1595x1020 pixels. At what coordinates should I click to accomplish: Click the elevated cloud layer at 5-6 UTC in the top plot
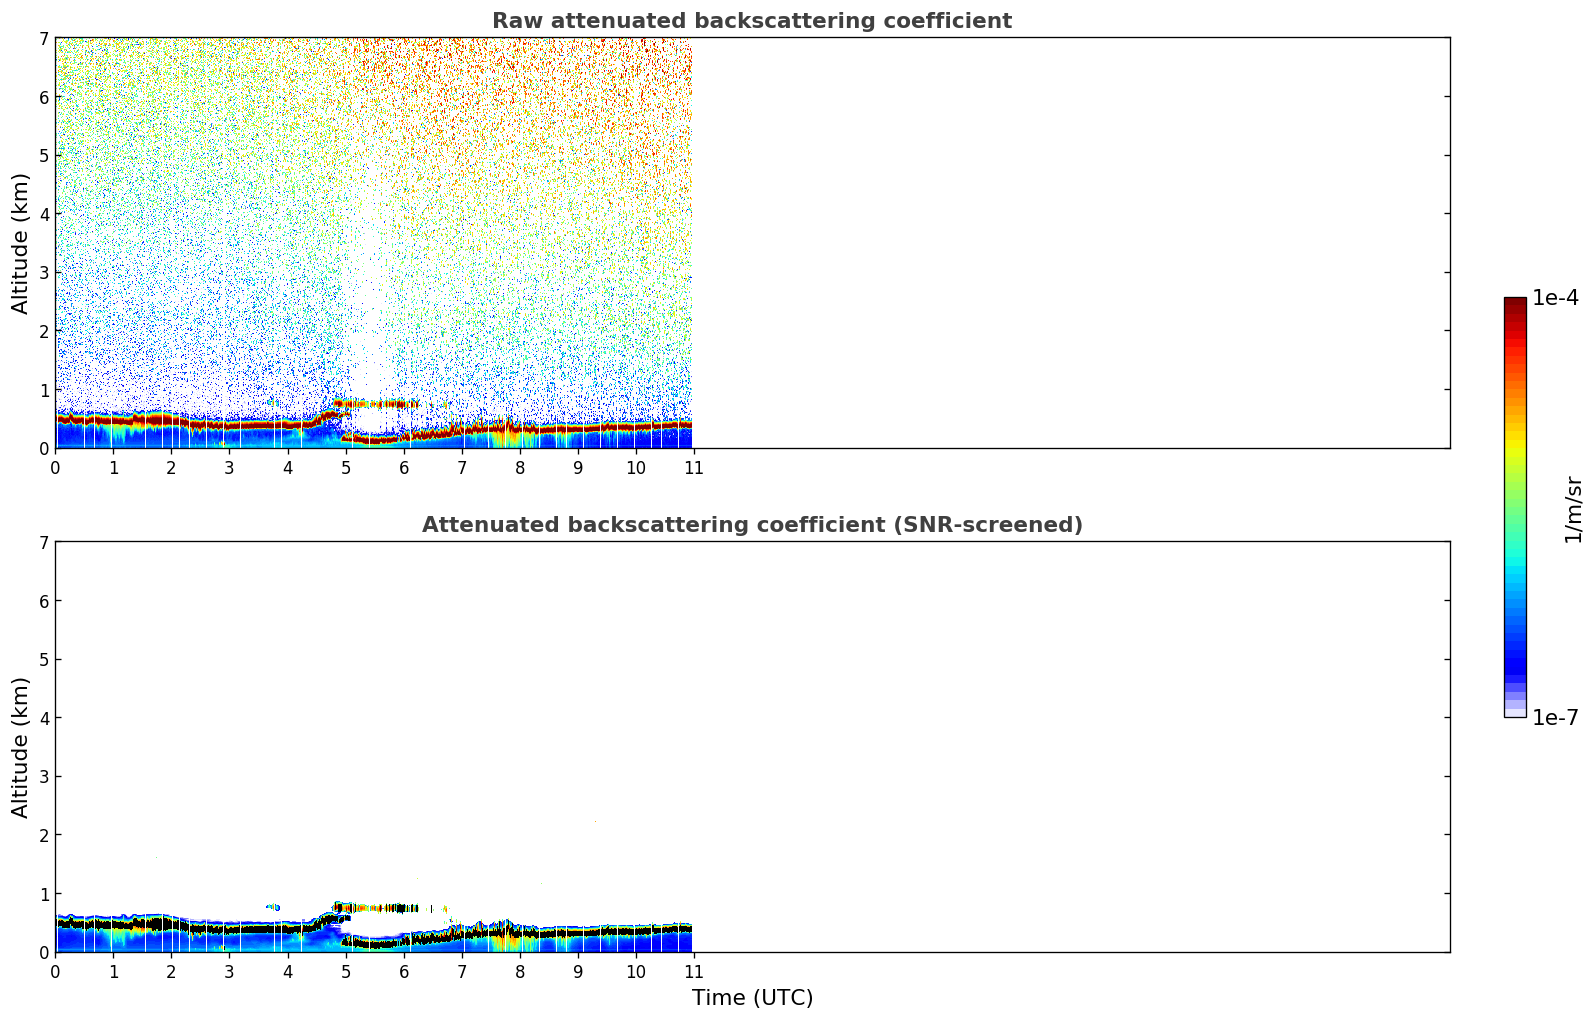(x=376, y=404)
